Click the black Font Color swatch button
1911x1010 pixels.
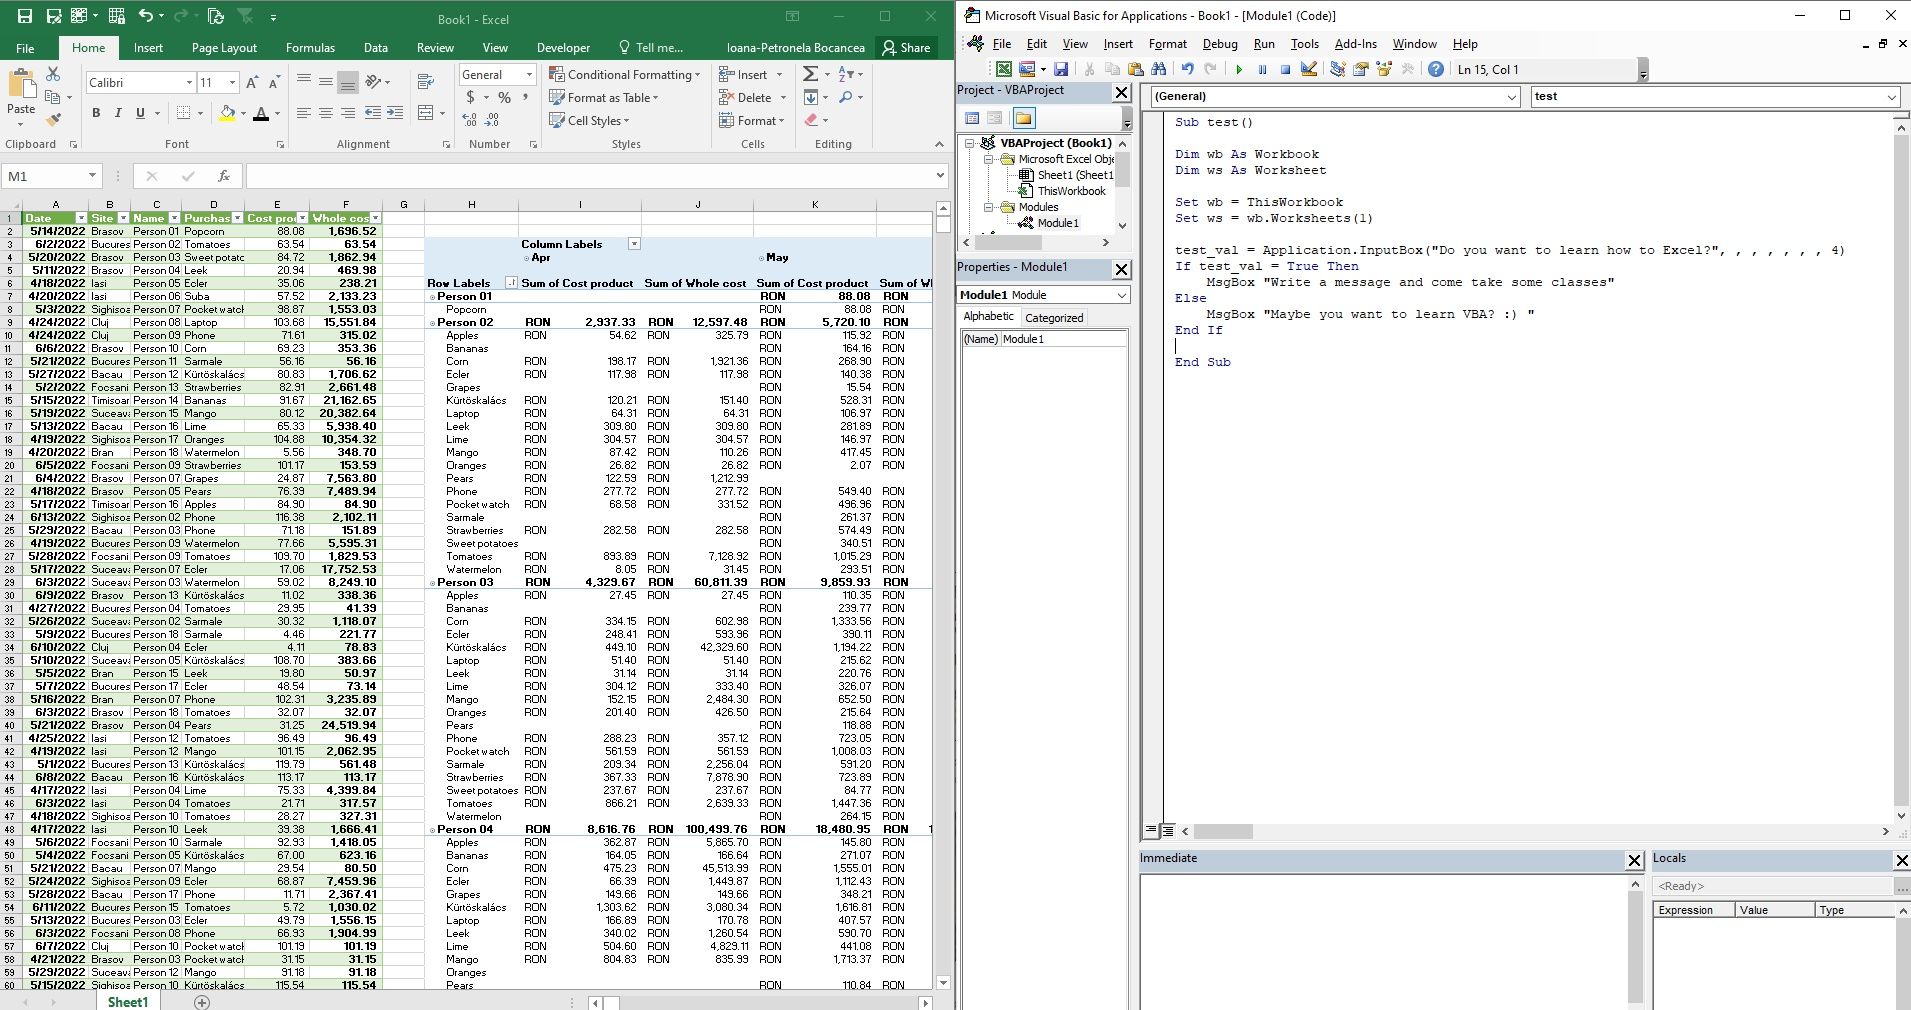(x=261, y=113)
